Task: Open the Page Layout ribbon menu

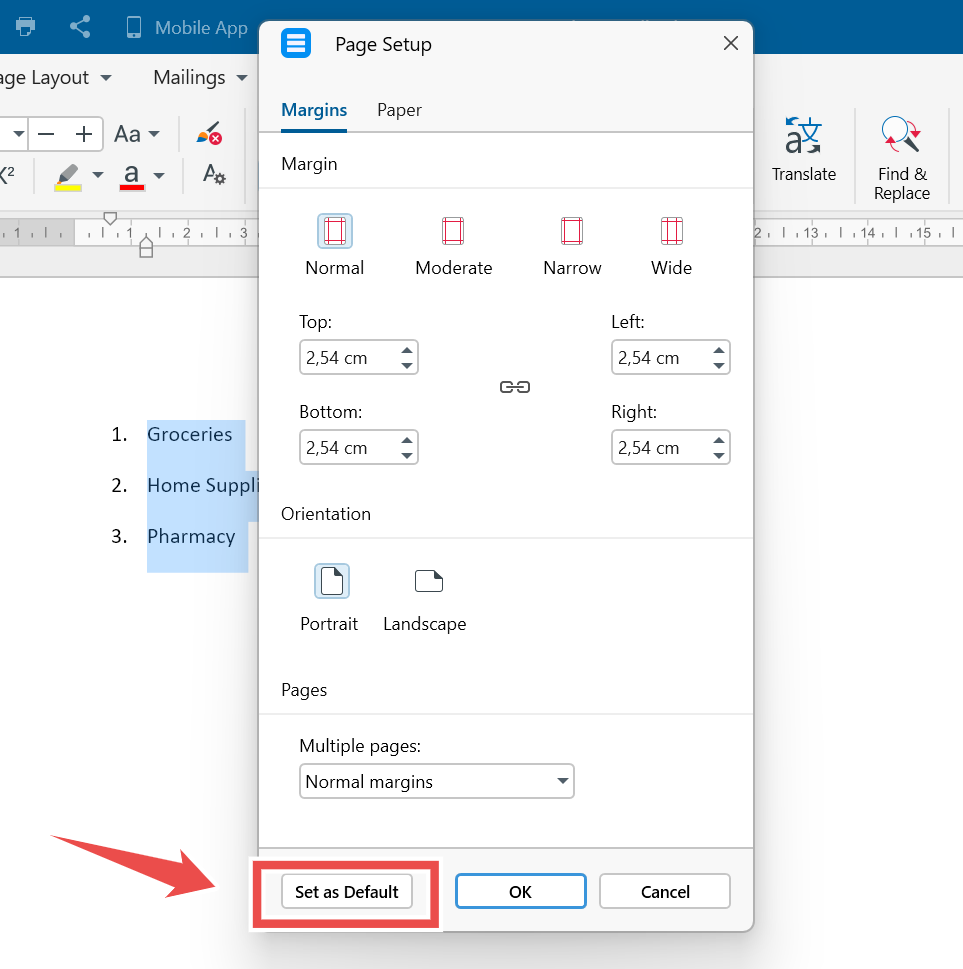Action: tap(56, 78)
